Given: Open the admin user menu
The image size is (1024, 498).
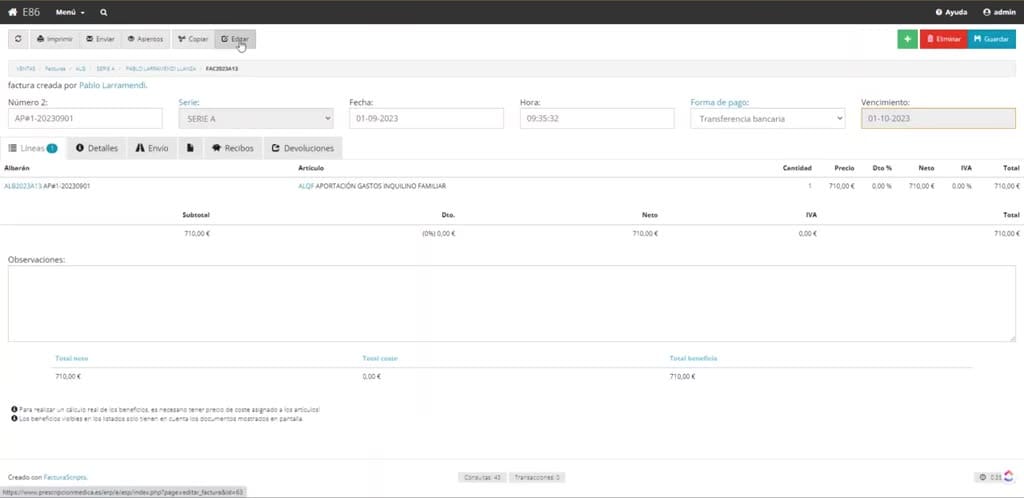Looking at the screenshot, I should tap(999, 12).
